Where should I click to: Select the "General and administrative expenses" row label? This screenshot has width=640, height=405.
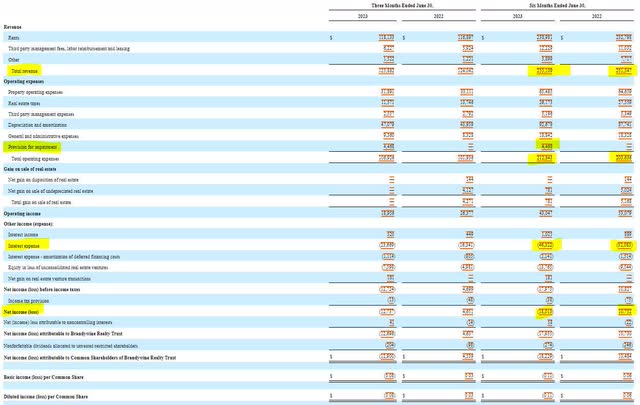[x=43, y=136]
